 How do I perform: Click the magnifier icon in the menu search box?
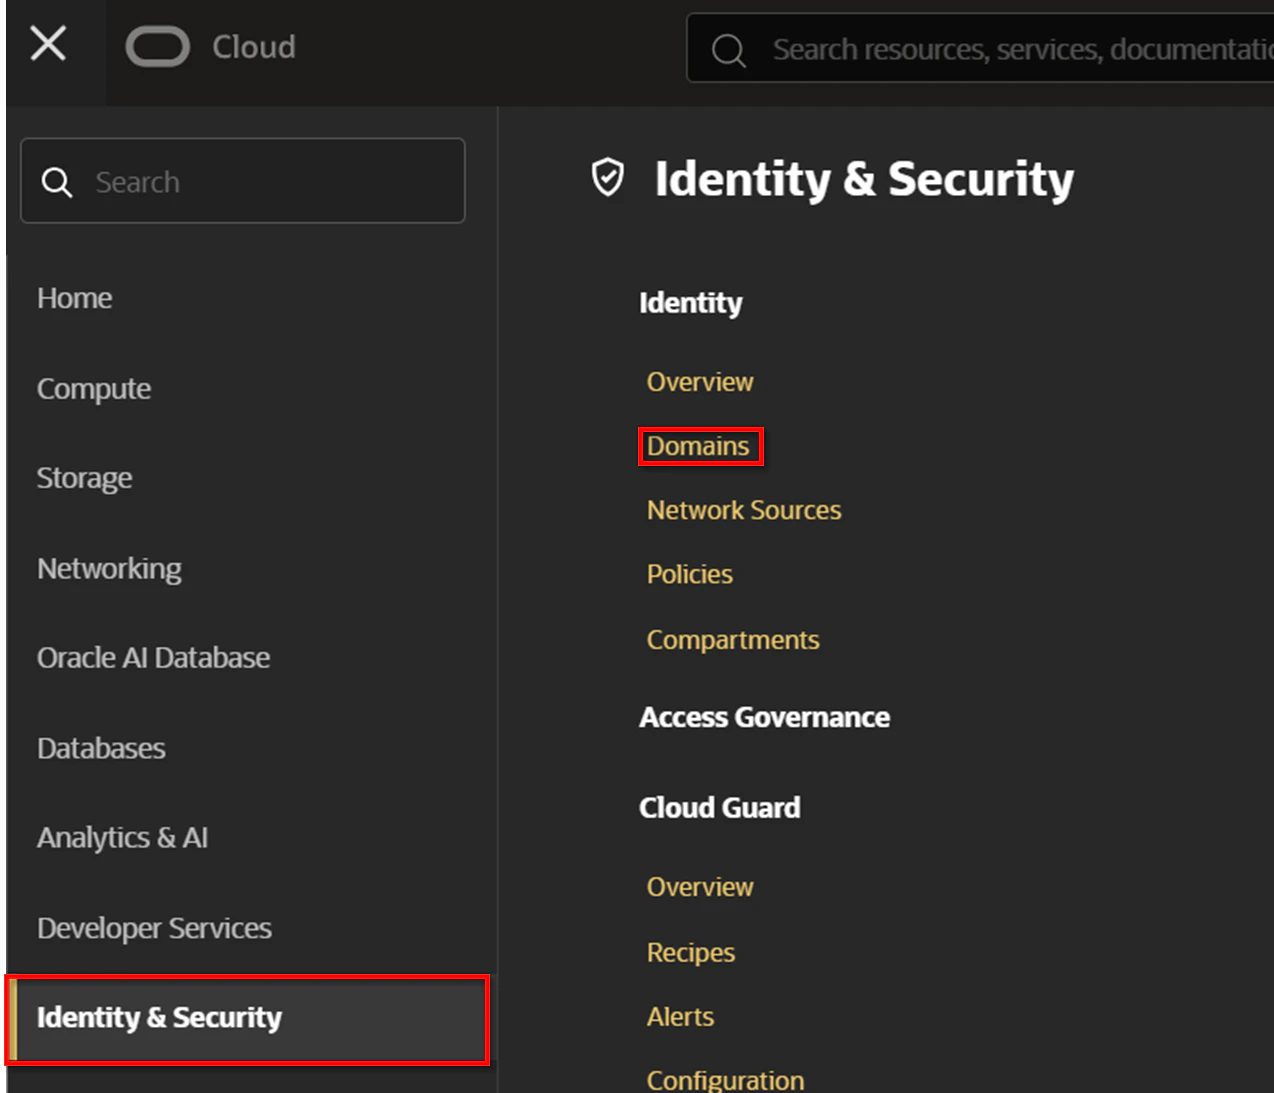[x=57, y=182]
